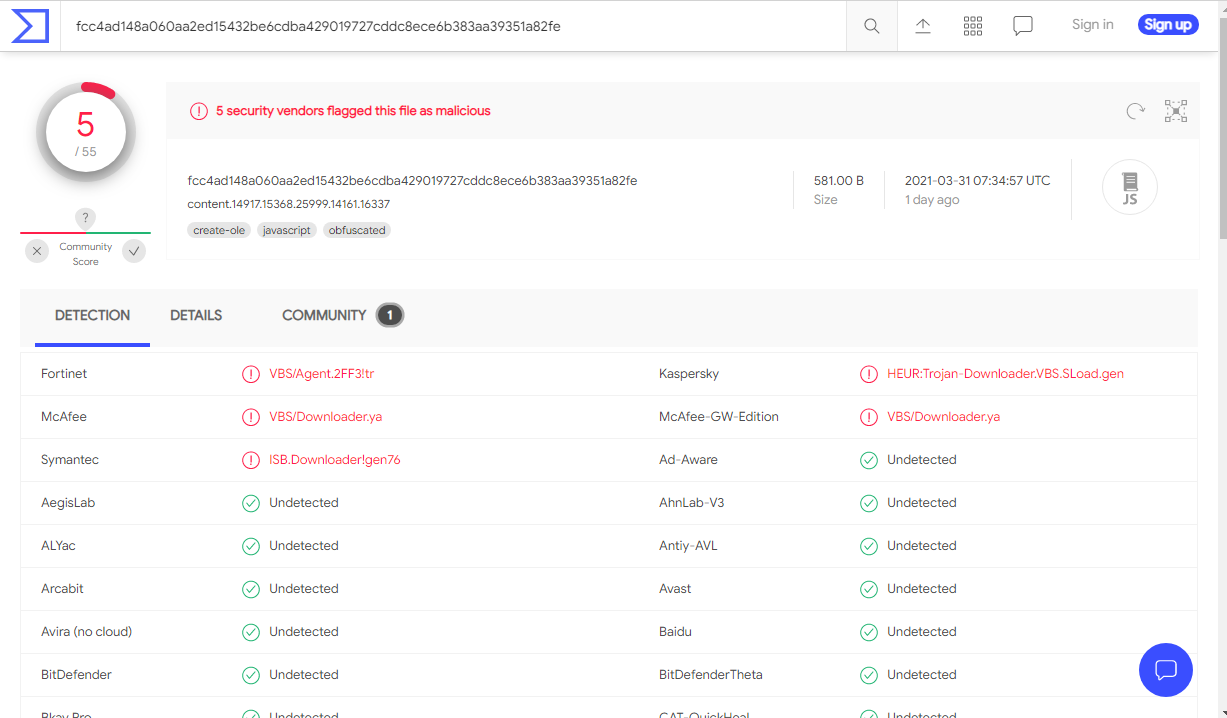Open the comments speech bubble icon in header
Image resolution: width=1227 pixels, height=718 pixels.
(1023, 26)
